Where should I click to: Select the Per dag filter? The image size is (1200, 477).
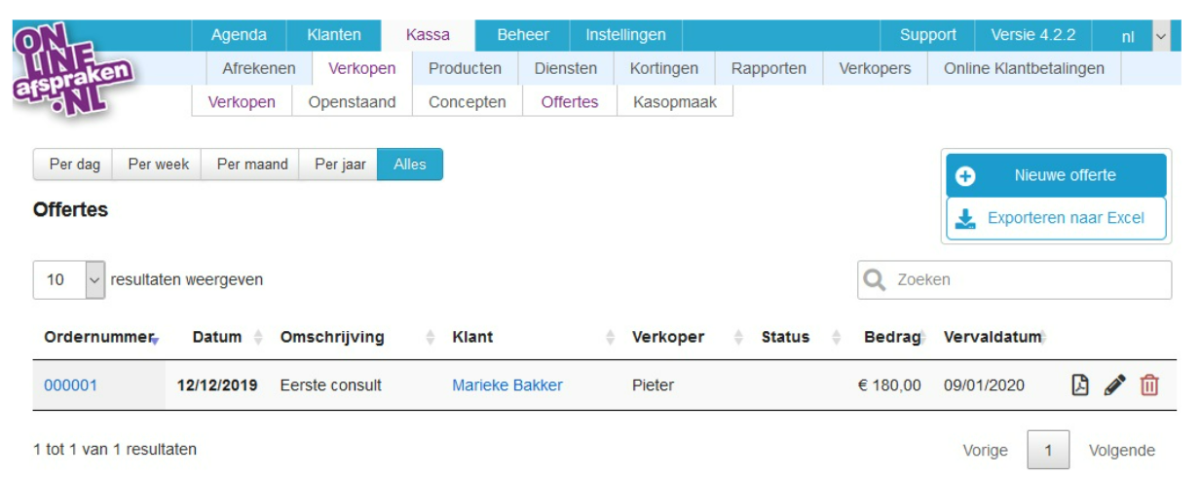[x=74, y=165]
